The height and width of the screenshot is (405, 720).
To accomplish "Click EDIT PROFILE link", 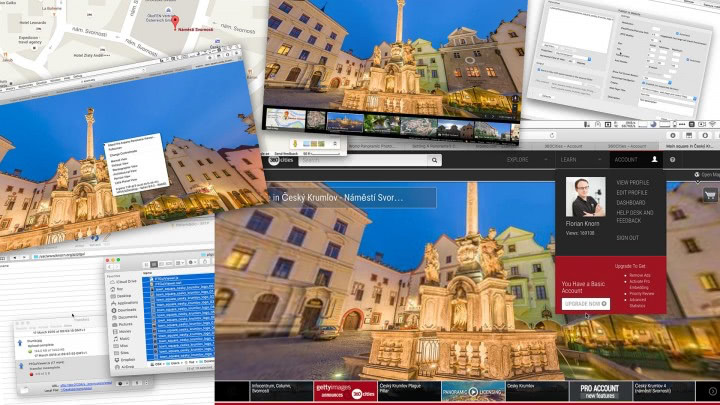I will pos(631,192).
